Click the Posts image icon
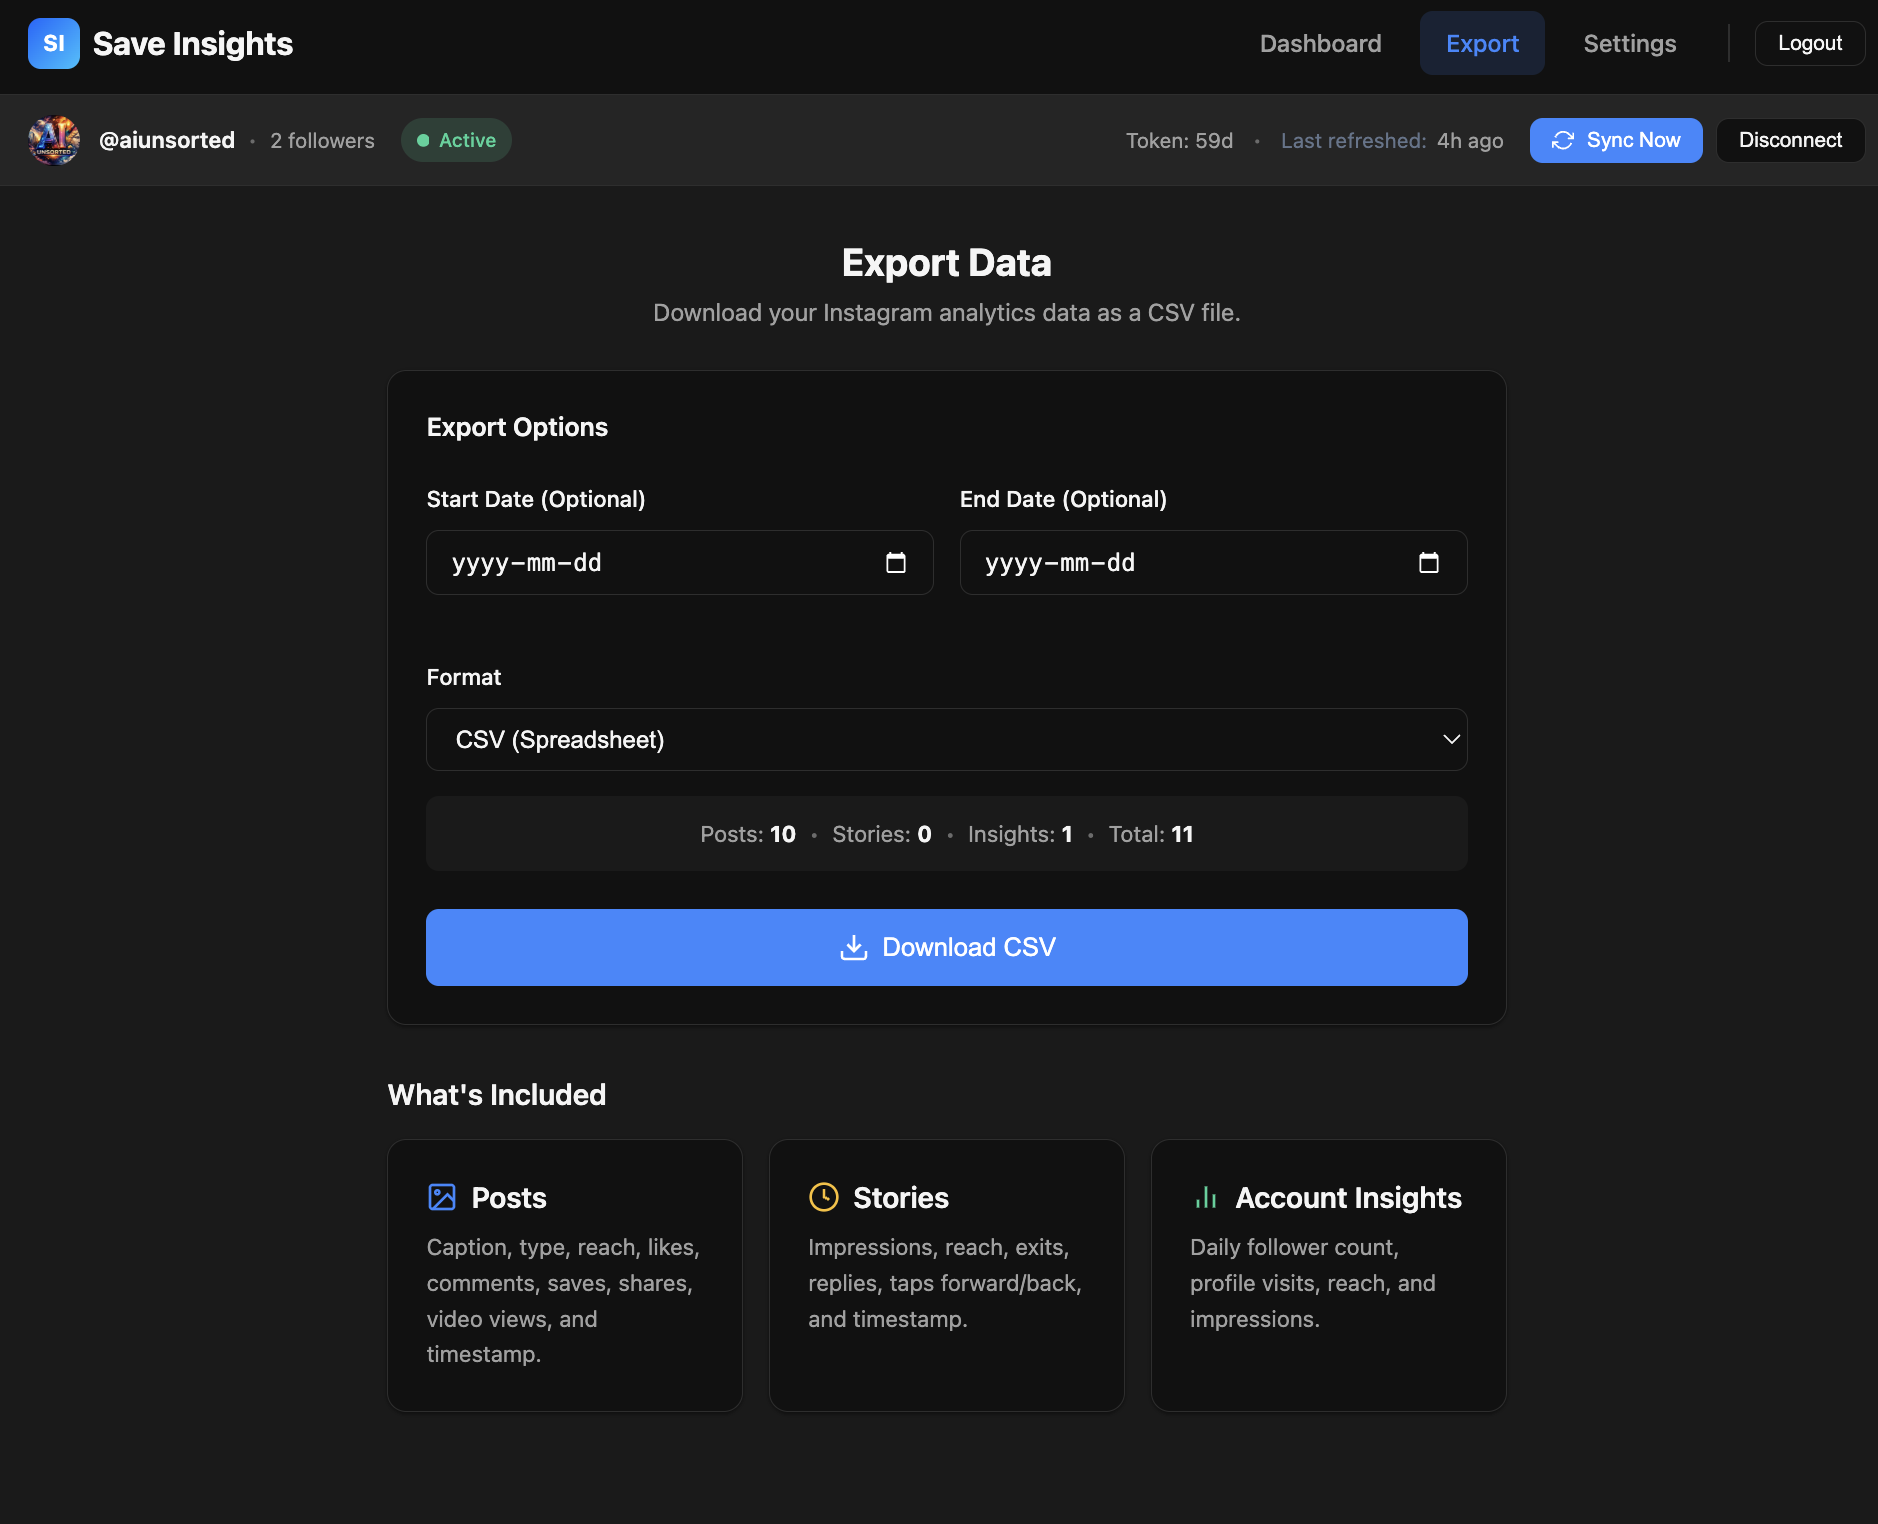Viewport: 1878px width, 1524px height. click(442, 1197)
